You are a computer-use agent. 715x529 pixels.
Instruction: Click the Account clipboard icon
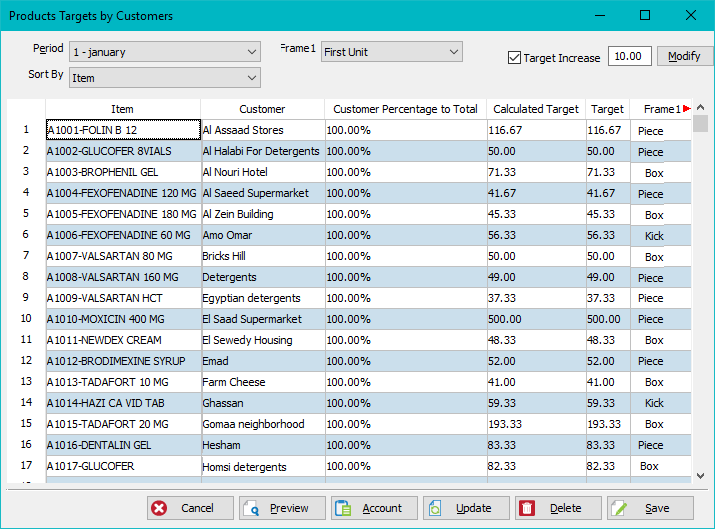(x=343, y=508)
